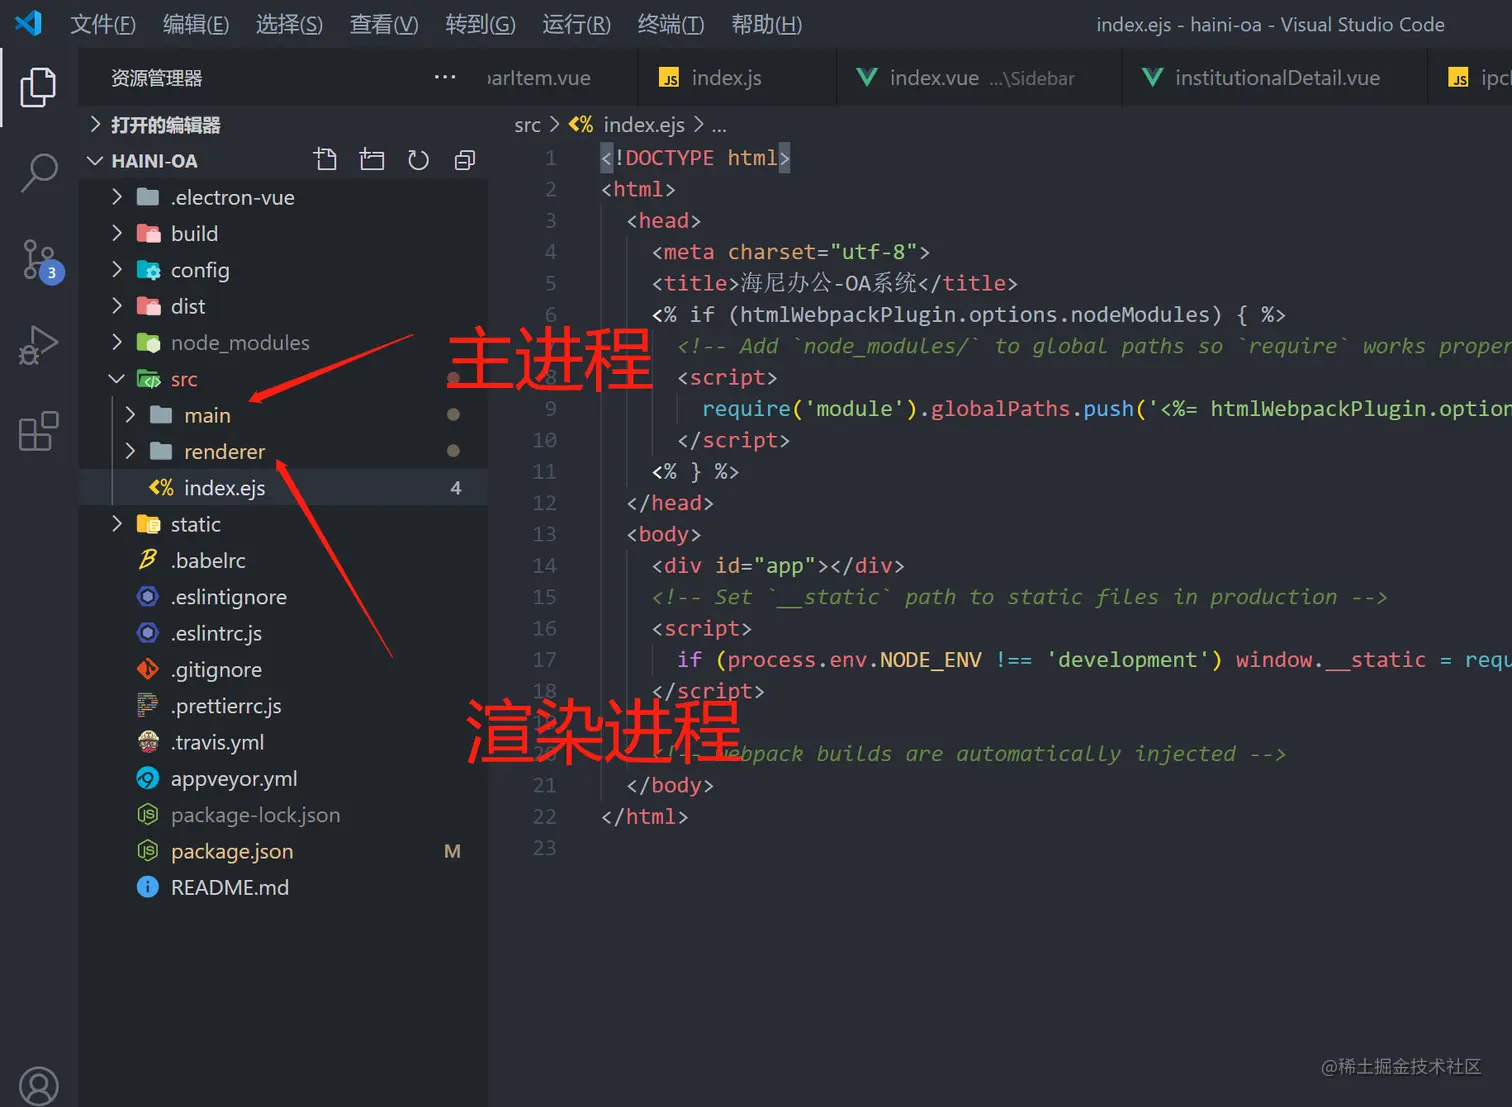Viewport: 1512px width, 1107px height.
Task: Click the src breadcrumb in editor
Action: (x=527, y=125)
